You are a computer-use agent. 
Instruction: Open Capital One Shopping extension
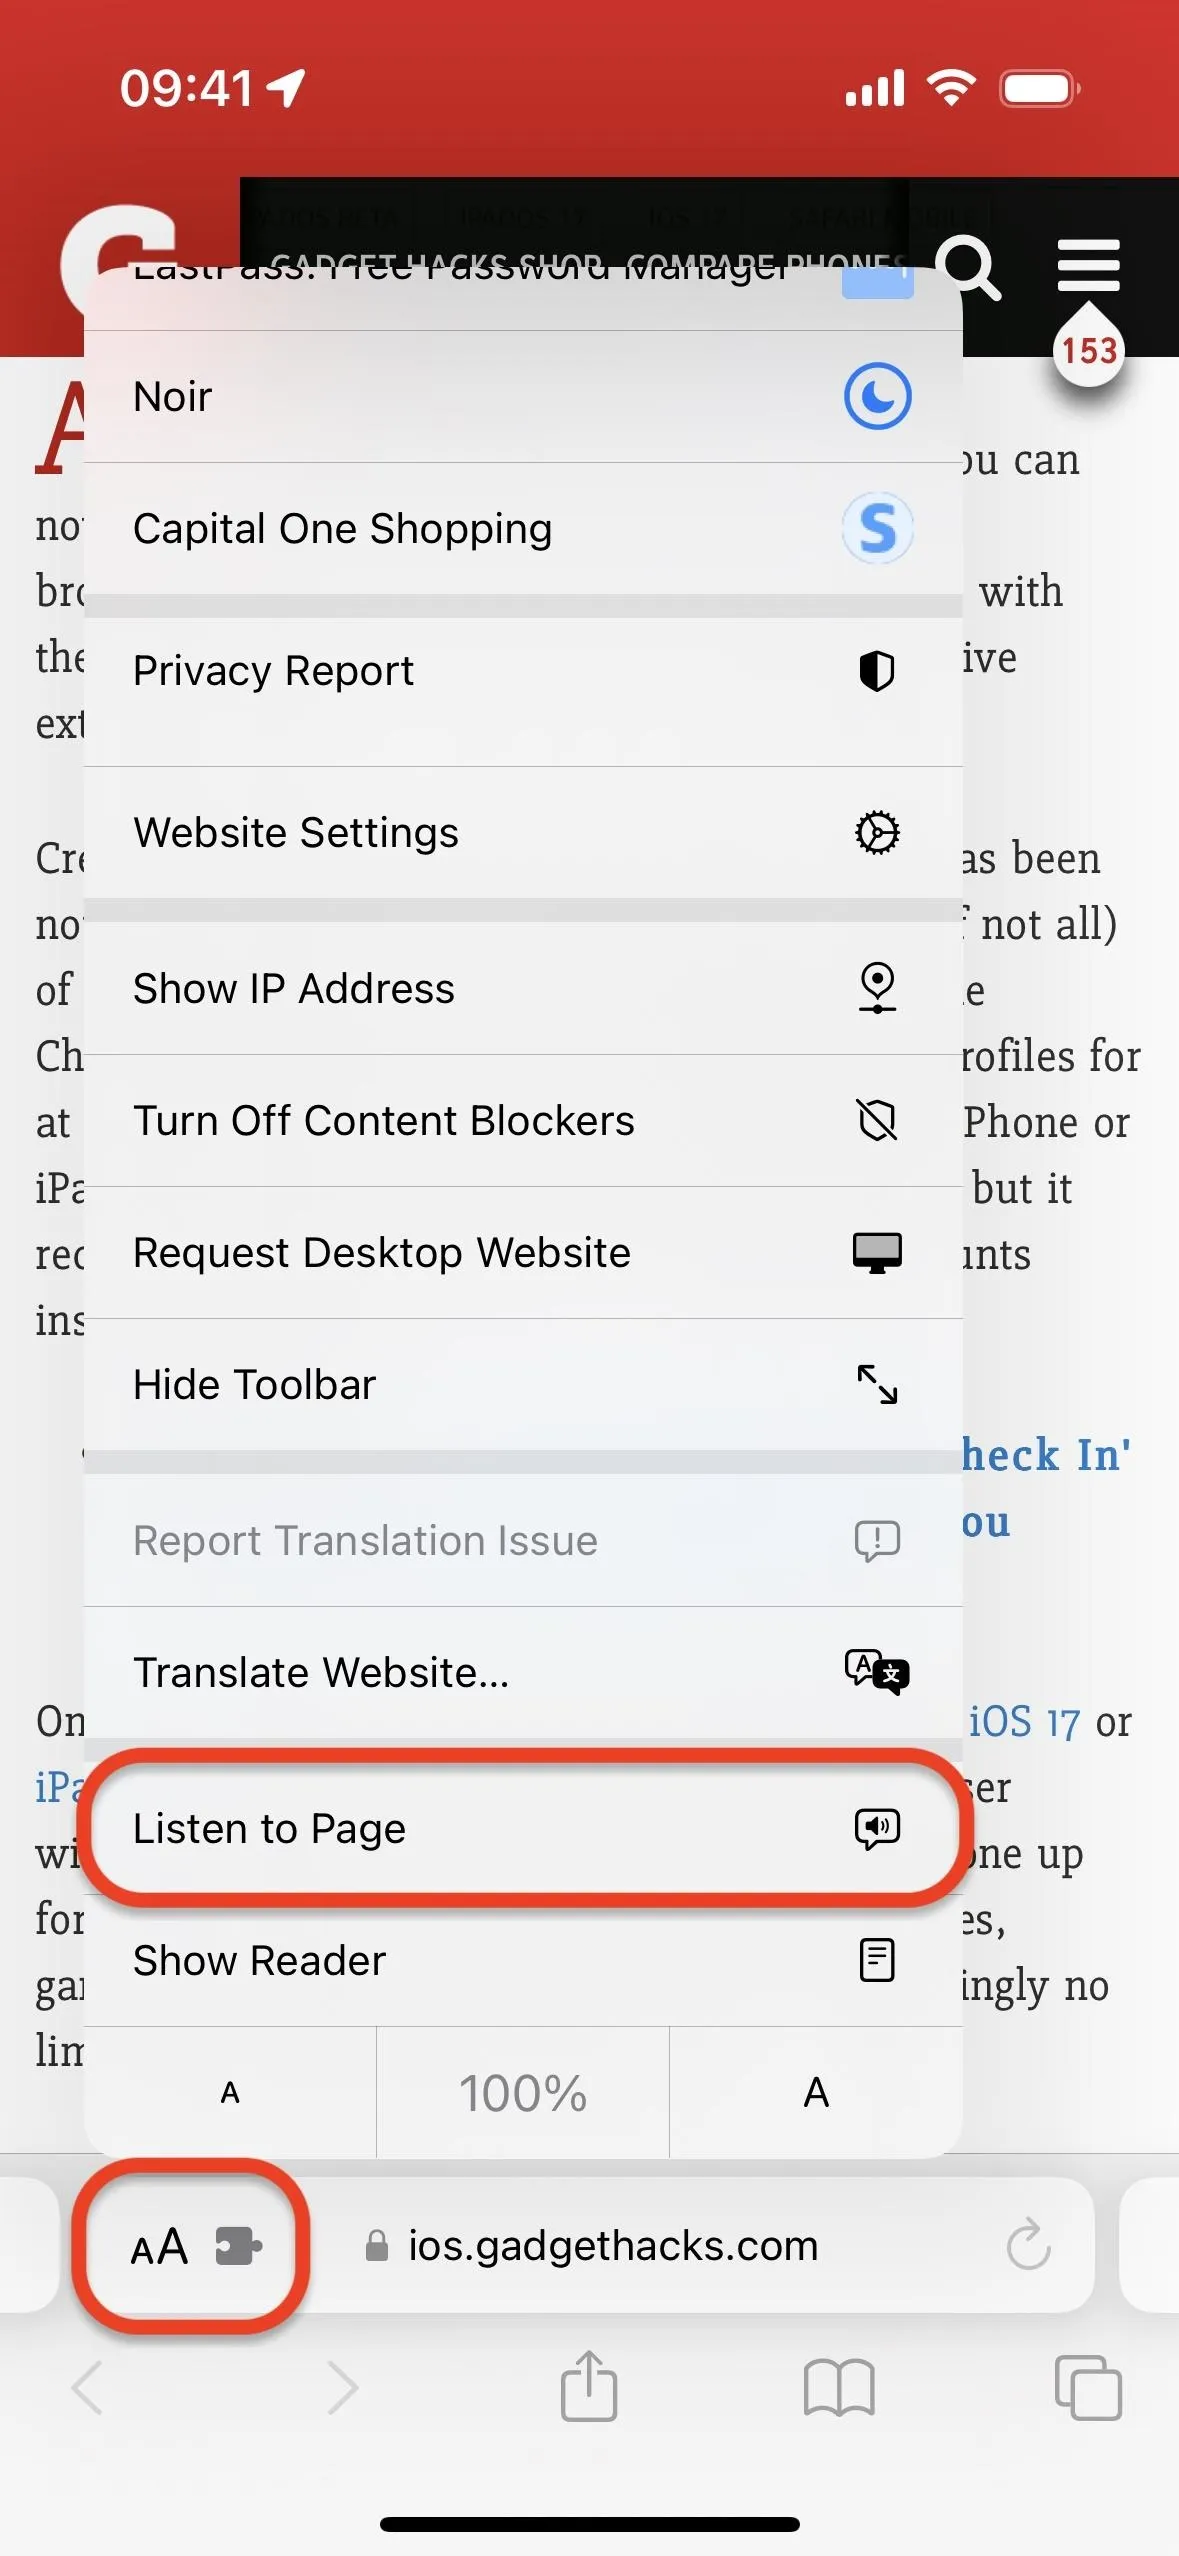tap(523, 529)
